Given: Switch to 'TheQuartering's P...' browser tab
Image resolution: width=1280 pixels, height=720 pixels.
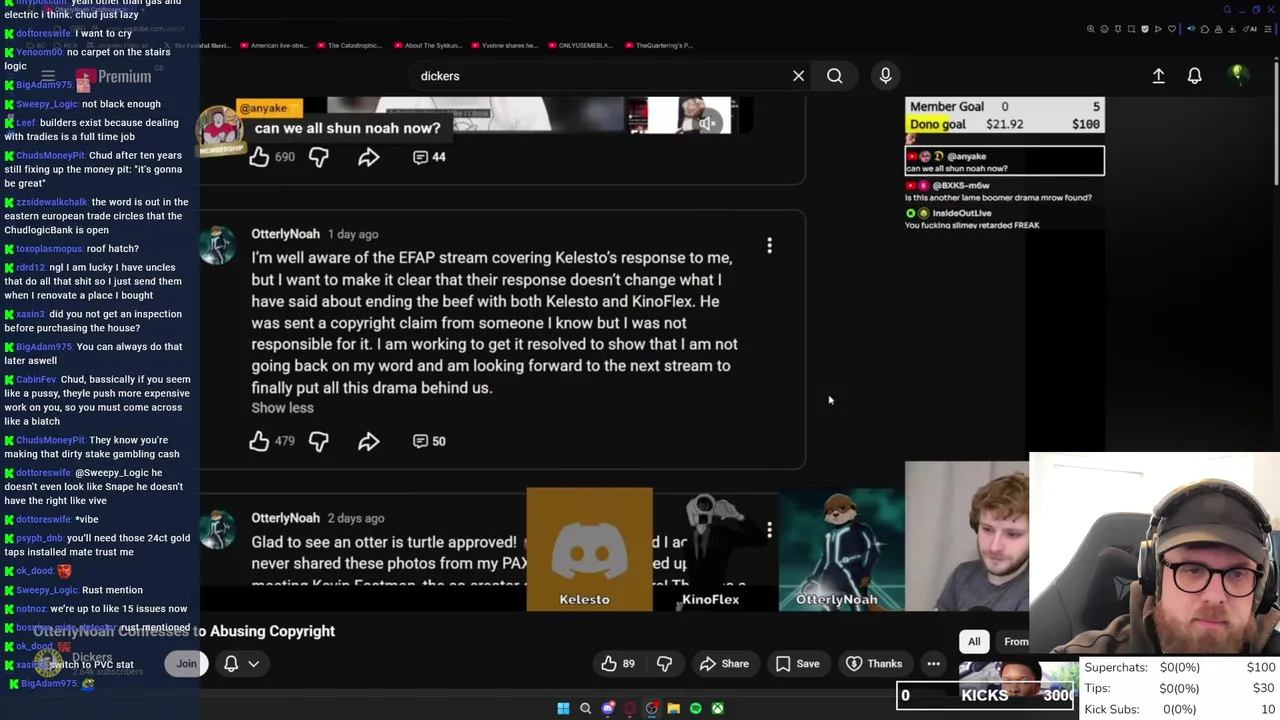Looking at the screenshot, I should coord(658,45).
